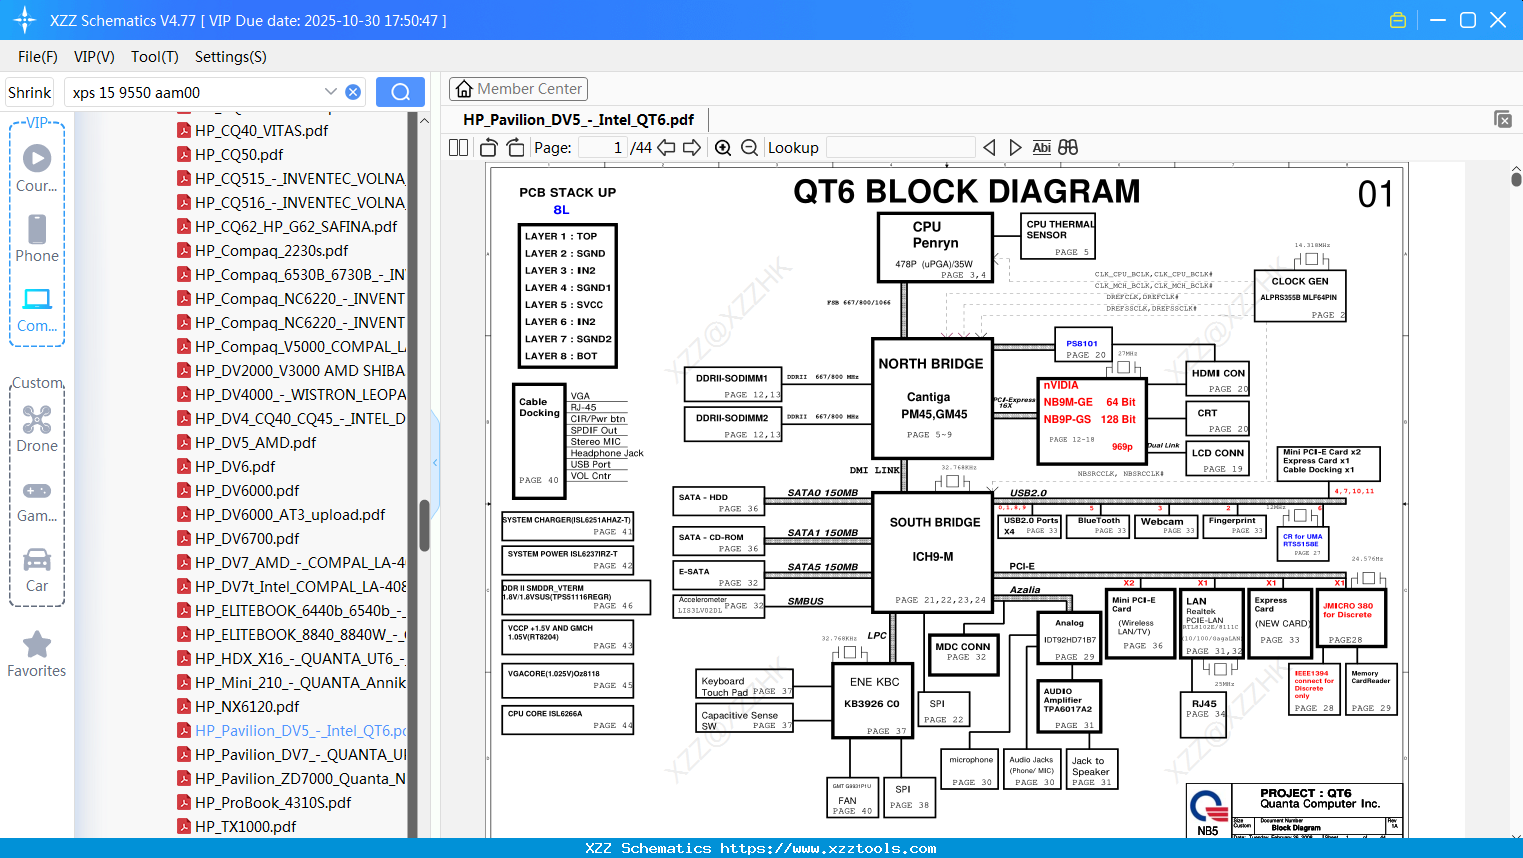Image resolution: width=1523 pixels, height=858 pixels.
Task: Select highlighted HP_Pavilion_DV5_-_Intel_QT6 file
Action: pyautogui.click(x=291, y=730)
